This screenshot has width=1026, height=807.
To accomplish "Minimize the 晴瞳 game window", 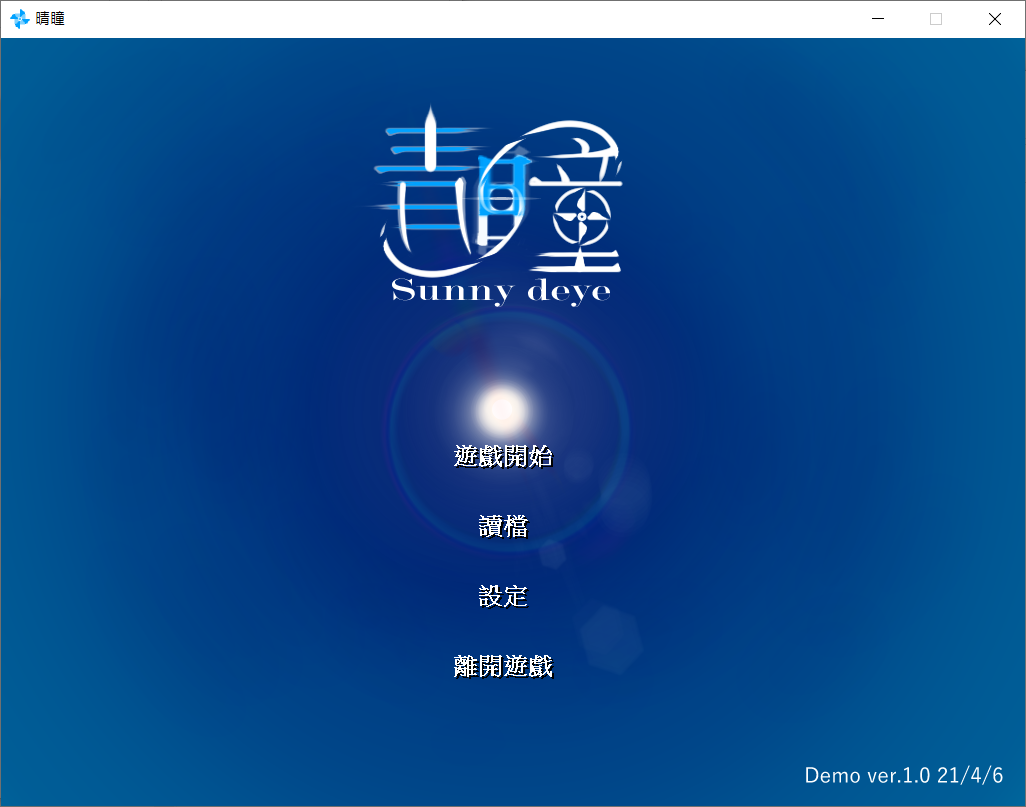I will 878,19.
